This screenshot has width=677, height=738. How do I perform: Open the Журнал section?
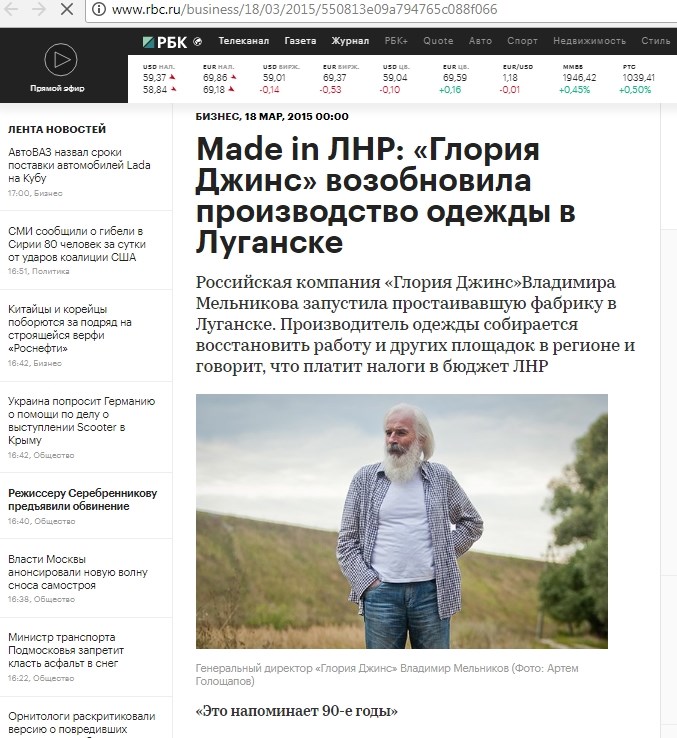pyautogui.click(x=350, y=41)
